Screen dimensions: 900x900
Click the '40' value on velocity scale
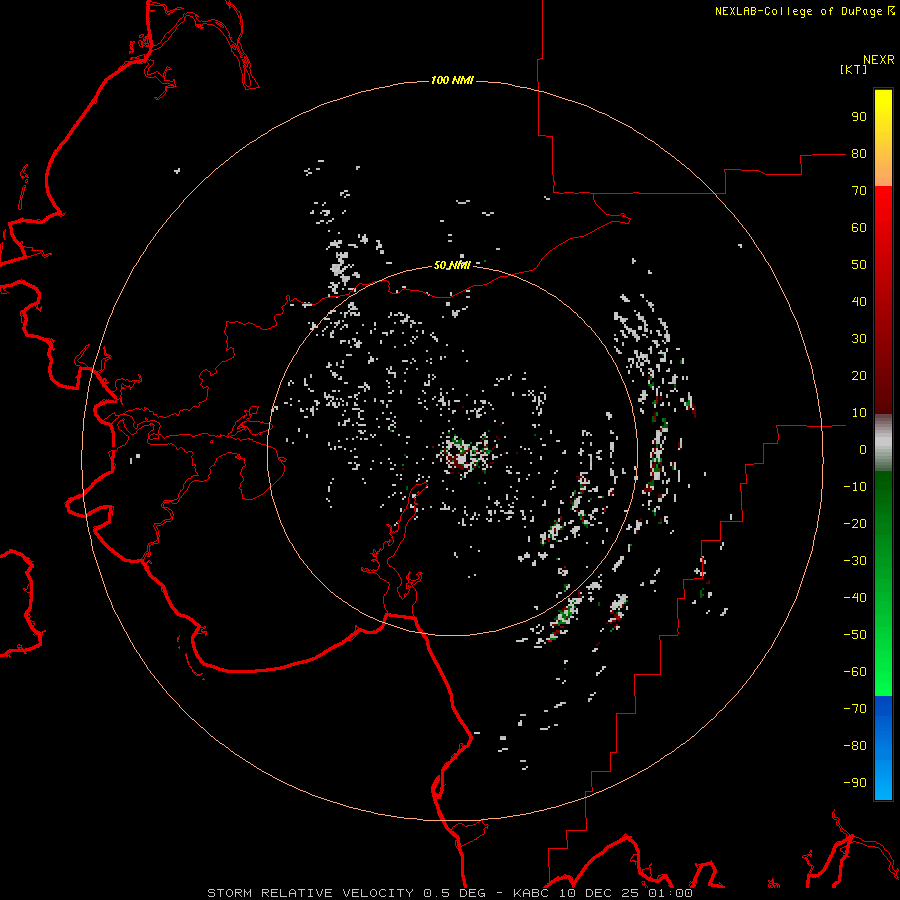click(x=859, y=302)
